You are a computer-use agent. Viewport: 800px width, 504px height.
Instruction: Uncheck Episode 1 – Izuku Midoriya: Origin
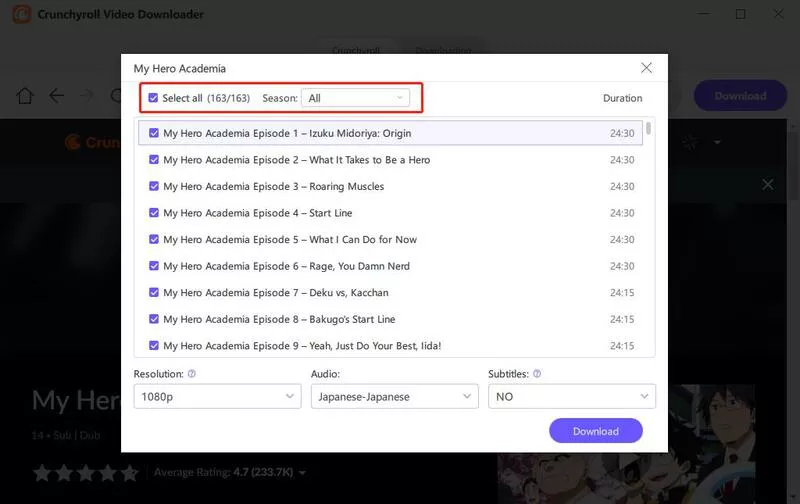point(154,133)
